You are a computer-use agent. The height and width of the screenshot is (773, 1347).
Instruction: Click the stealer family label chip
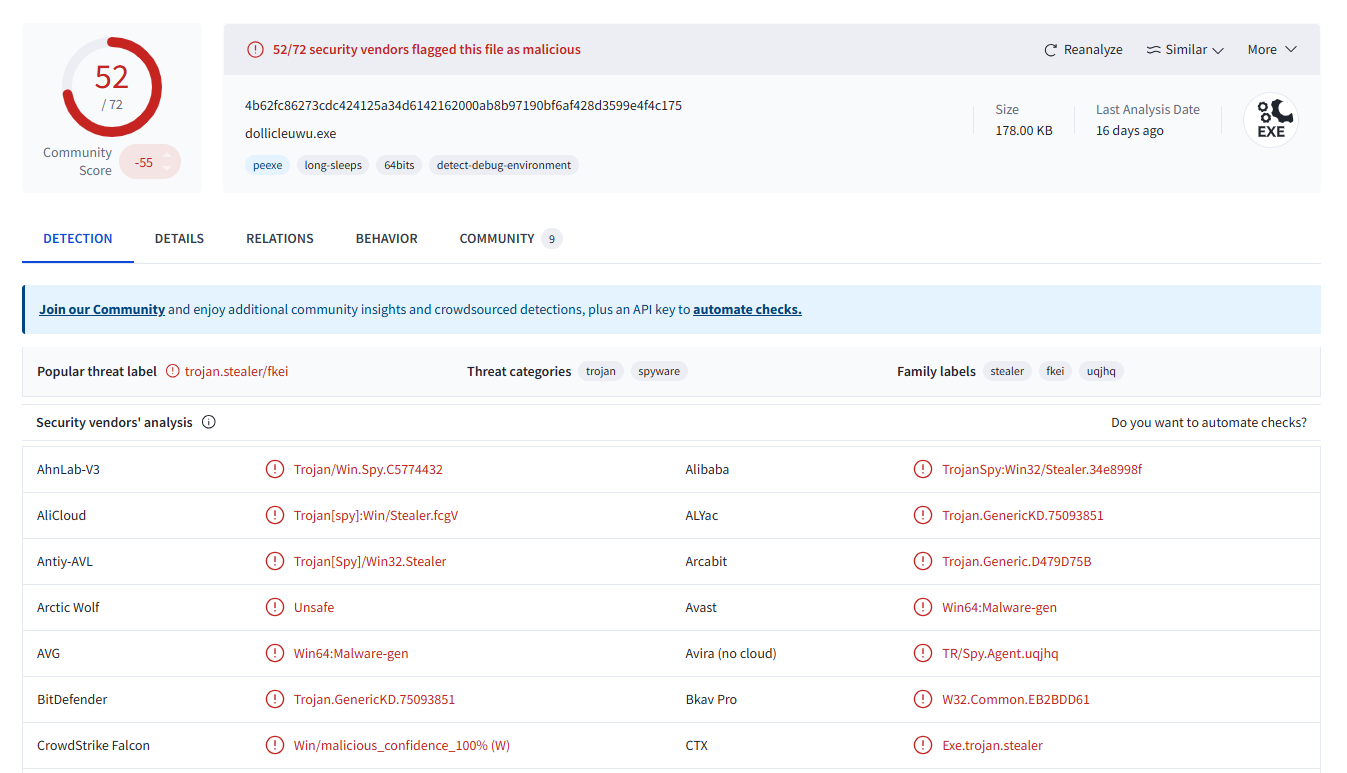(1007, 371)
